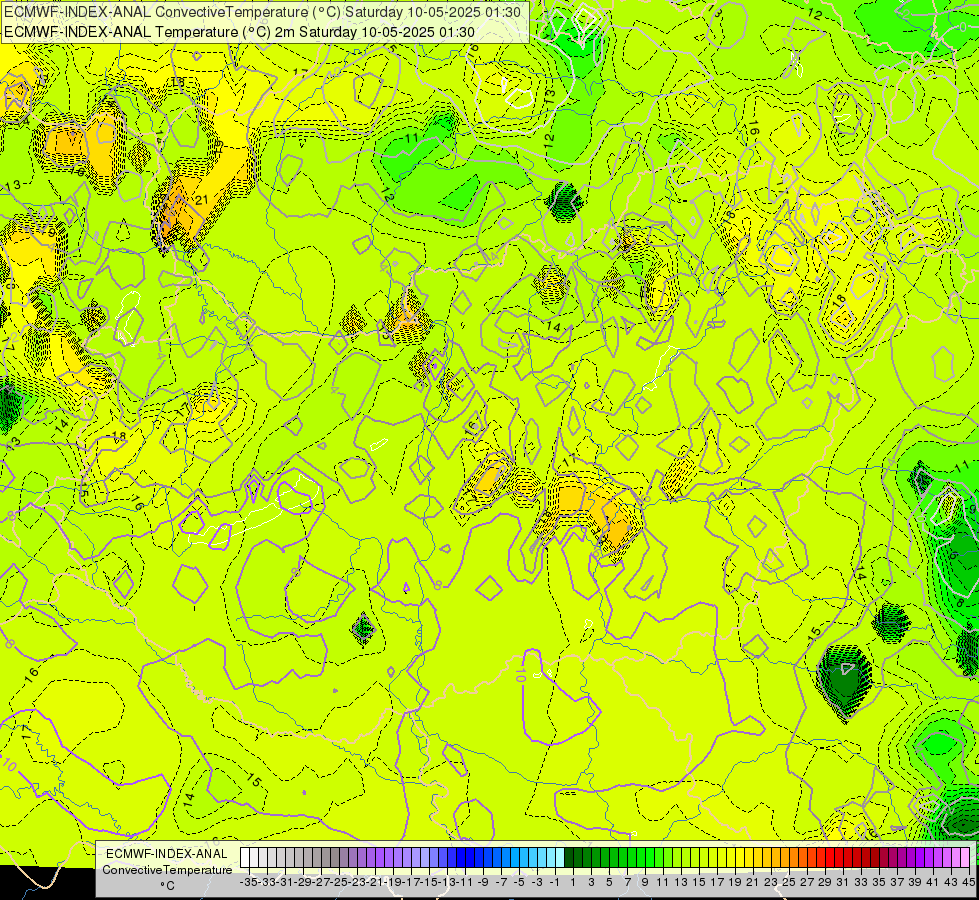Click the legend scale number 5
Screen dimensions: 979x900
[x=609, y=882]
